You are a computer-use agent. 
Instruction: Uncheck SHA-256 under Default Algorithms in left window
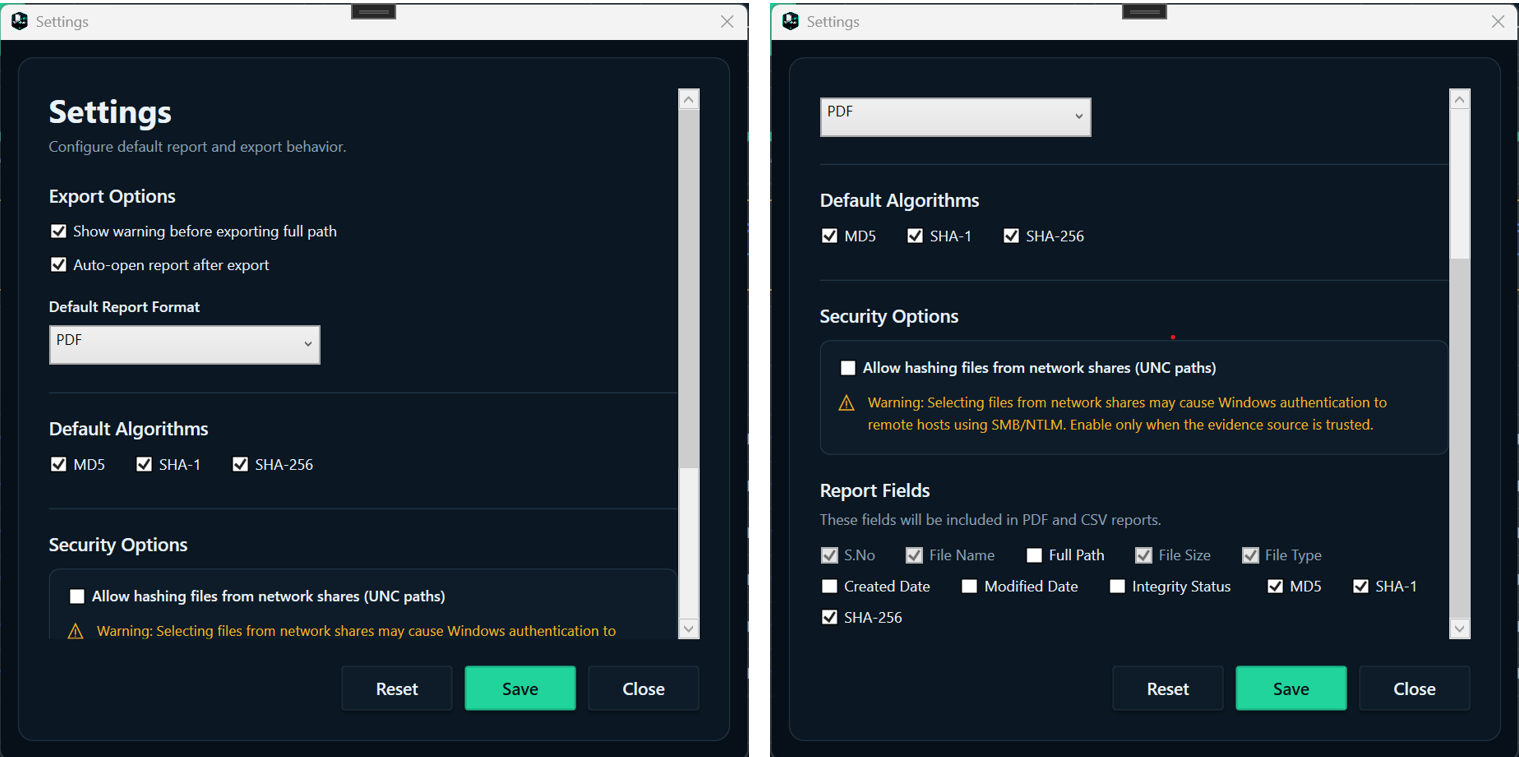[x=240, y=464]
